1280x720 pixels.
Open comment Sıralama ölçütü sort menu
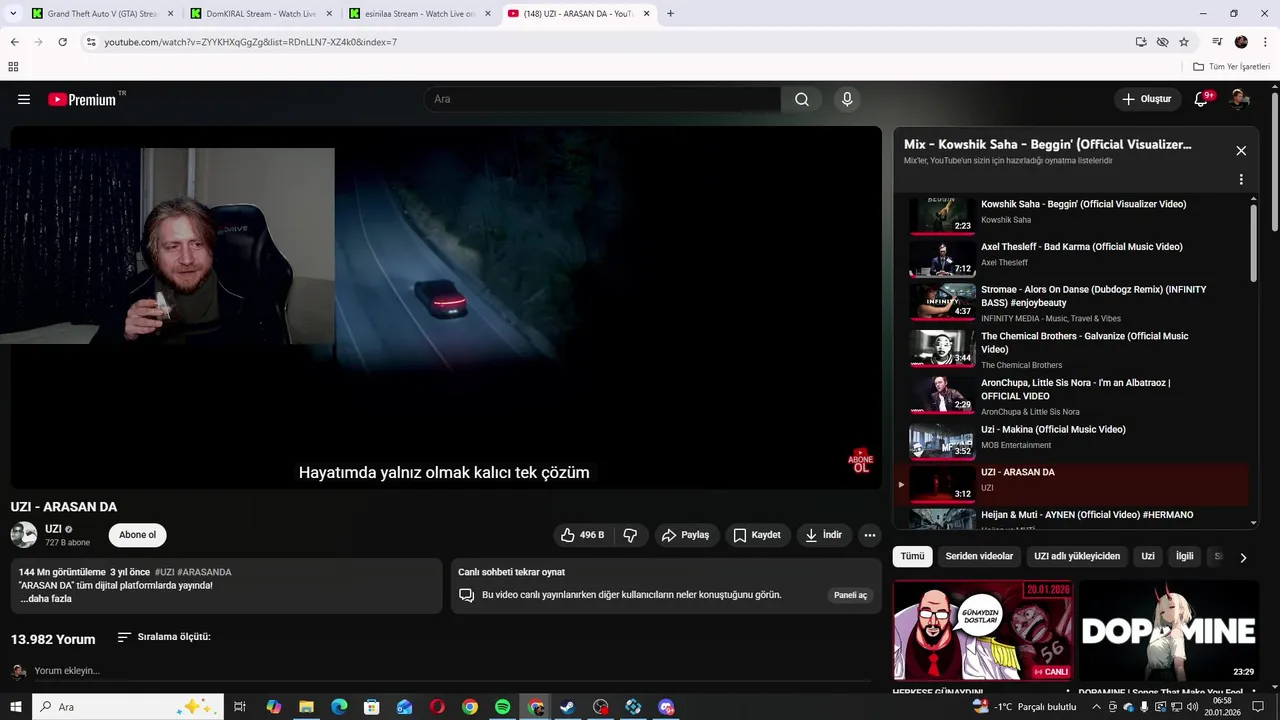[164, 637]
